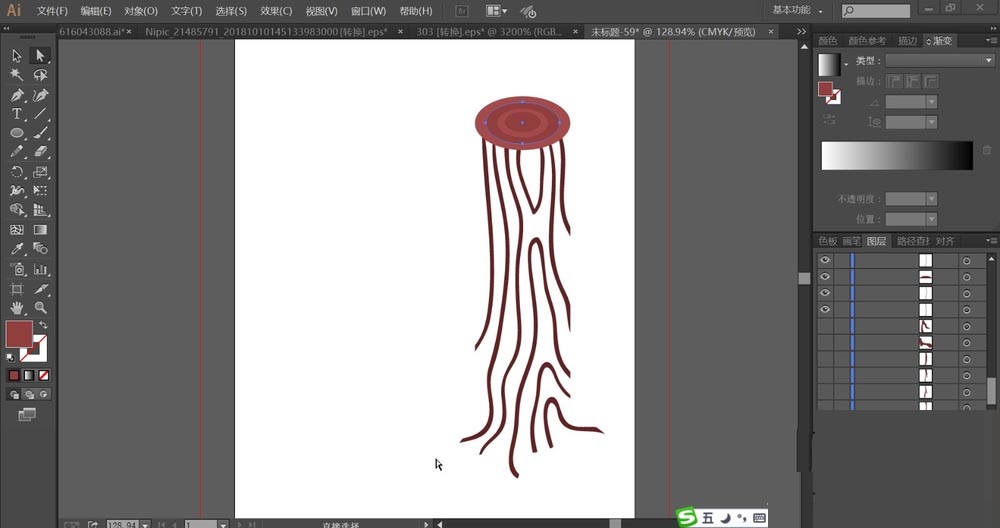
Task: Open the 对象(O) menu
Action: click(141, 11)
